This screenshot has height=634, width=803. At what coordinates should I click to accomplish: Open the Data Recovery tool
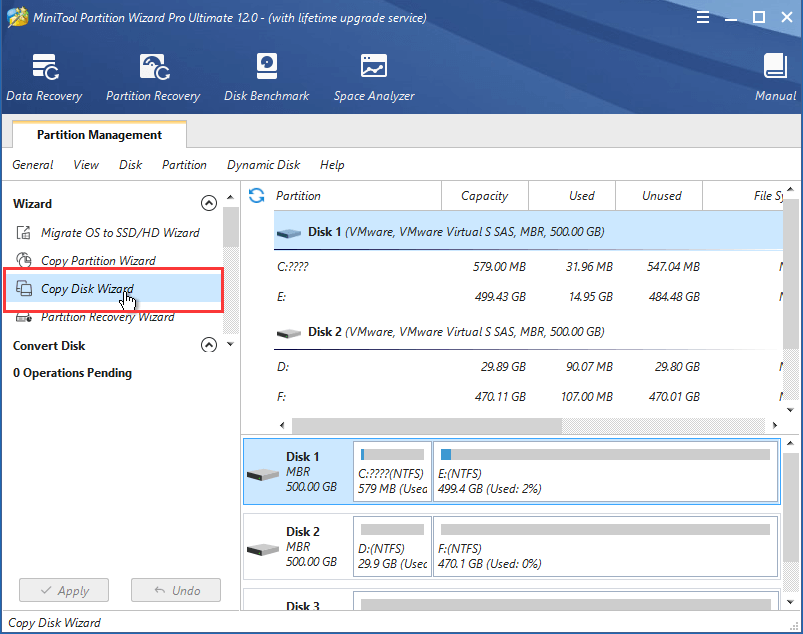coord(45,78)
